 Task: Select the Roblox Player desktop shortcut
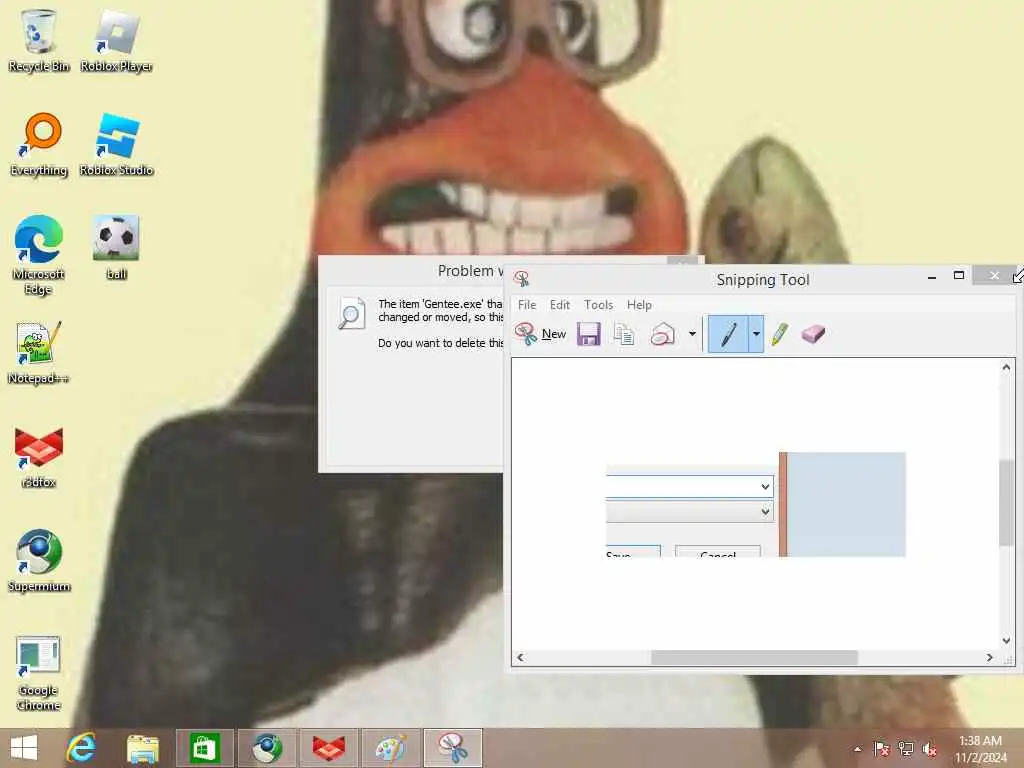tap(116, 40)
